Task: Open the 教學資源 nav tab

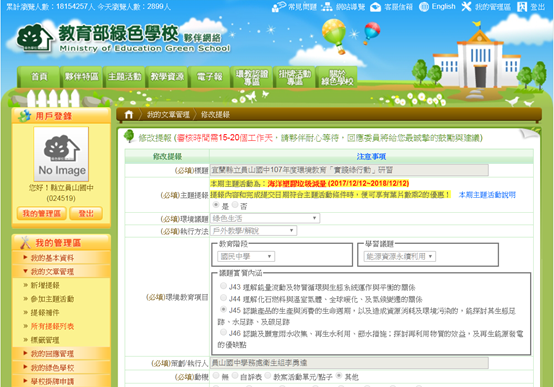Action: 167,77
